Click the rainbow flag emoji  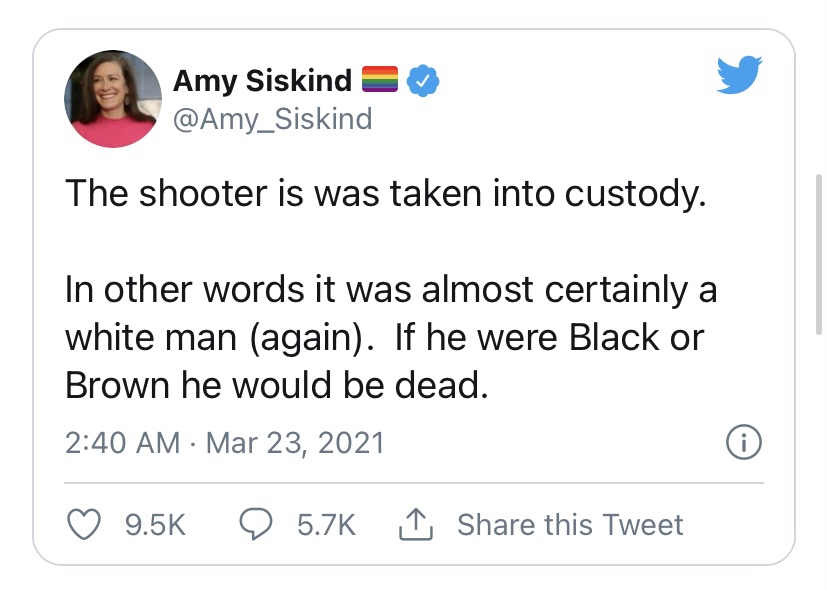(x=379, y=79)
